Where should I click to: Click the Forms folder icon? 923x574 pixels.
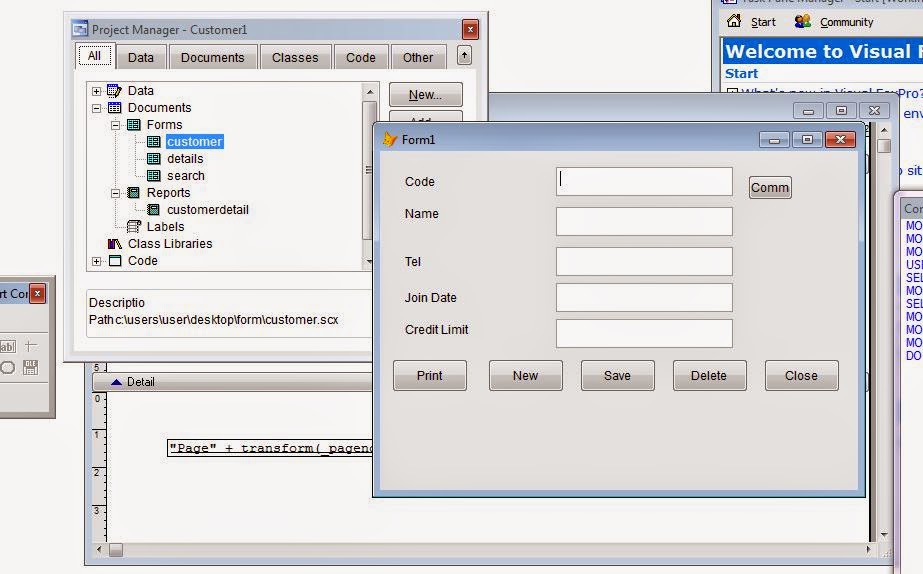click(x=134, y=125)
